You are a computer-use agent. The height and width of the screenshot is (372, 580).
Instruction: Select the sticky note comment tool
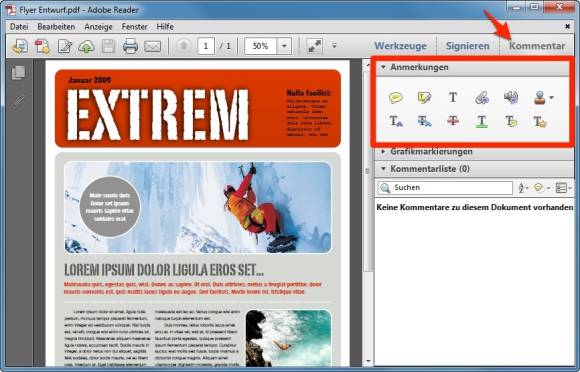click(395, 98)
